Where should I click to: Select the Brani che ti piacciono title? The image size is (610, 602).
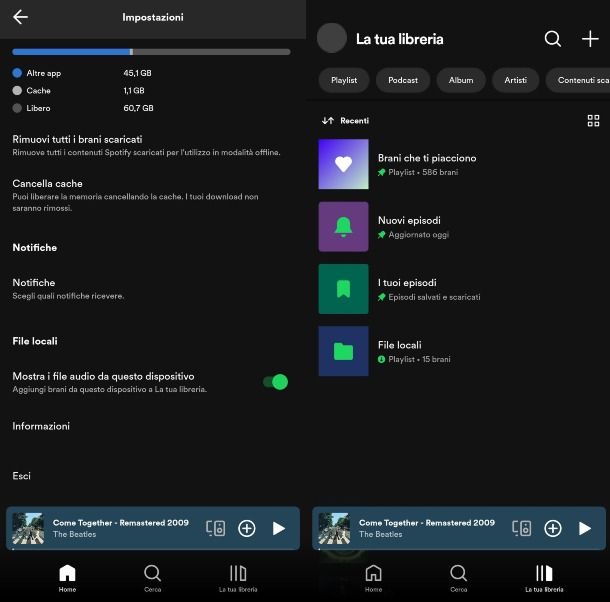pos(427,158)
